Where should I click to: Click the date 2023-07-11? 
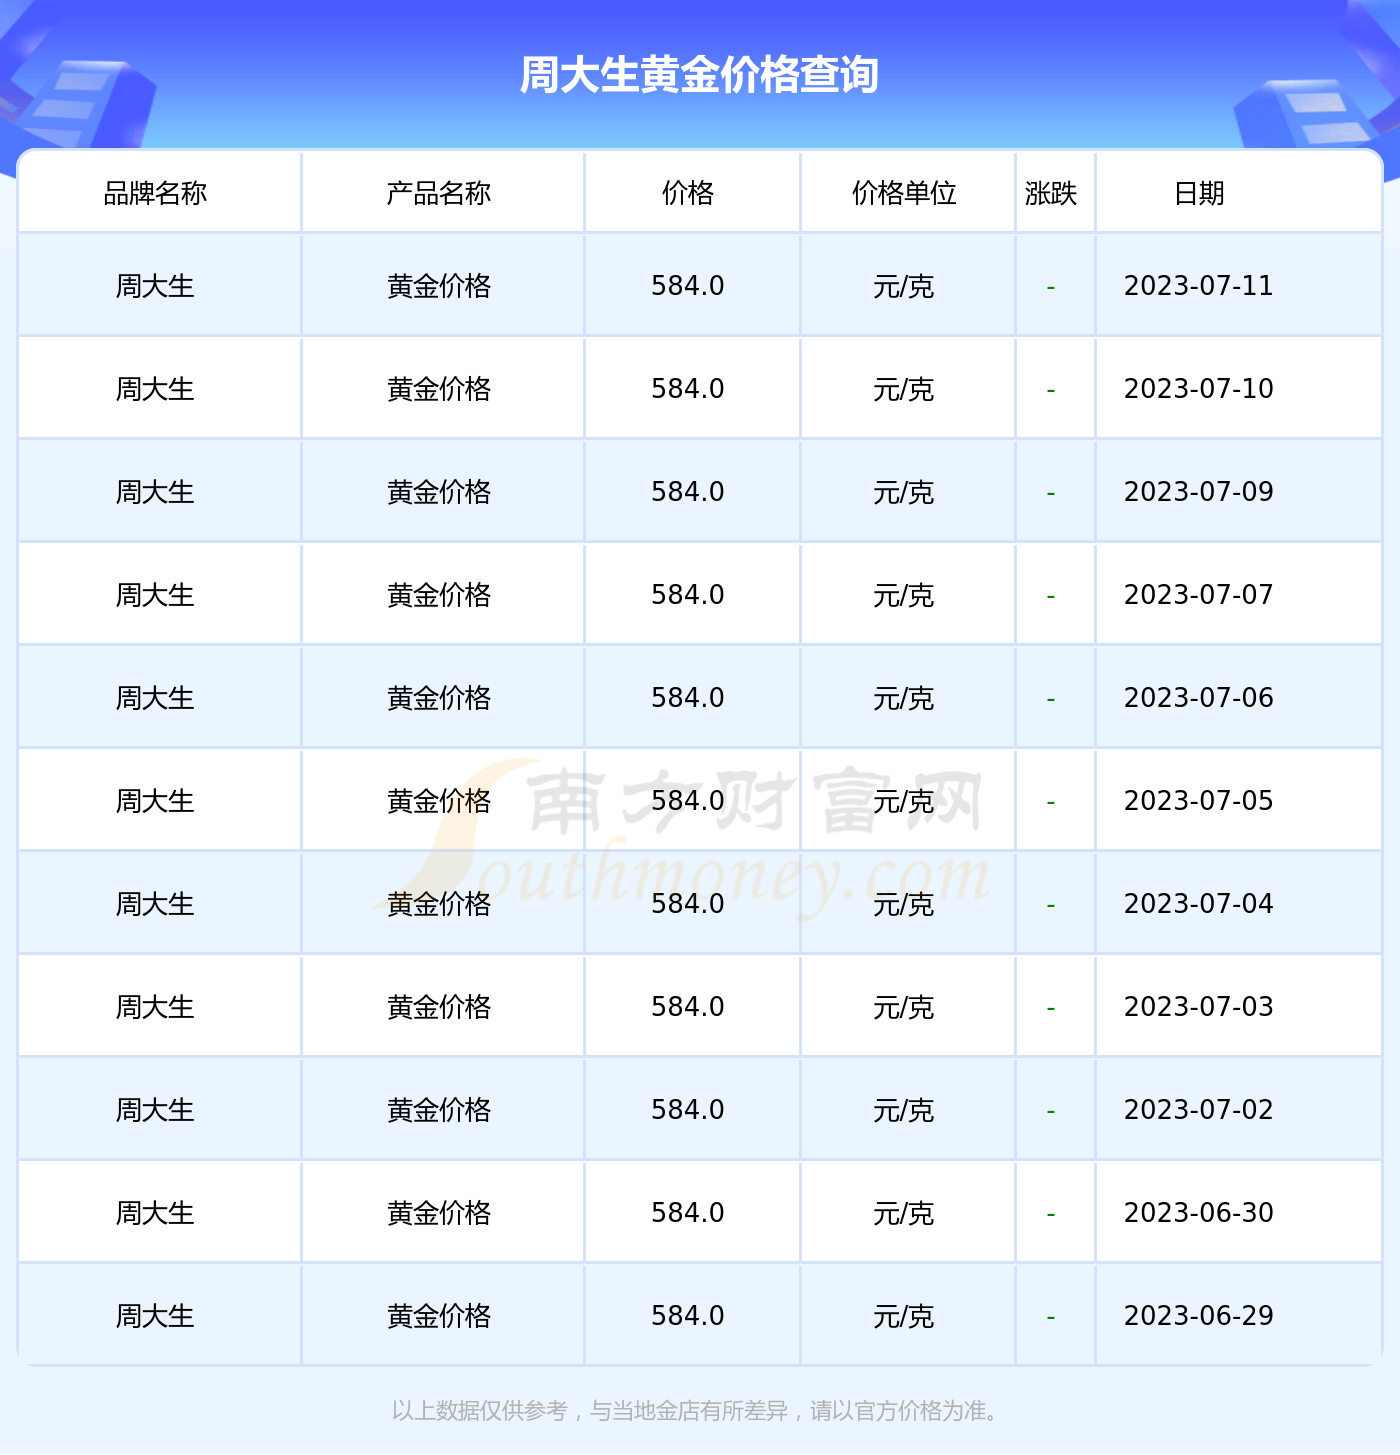pyautogui.click(x=1199, y=286)
